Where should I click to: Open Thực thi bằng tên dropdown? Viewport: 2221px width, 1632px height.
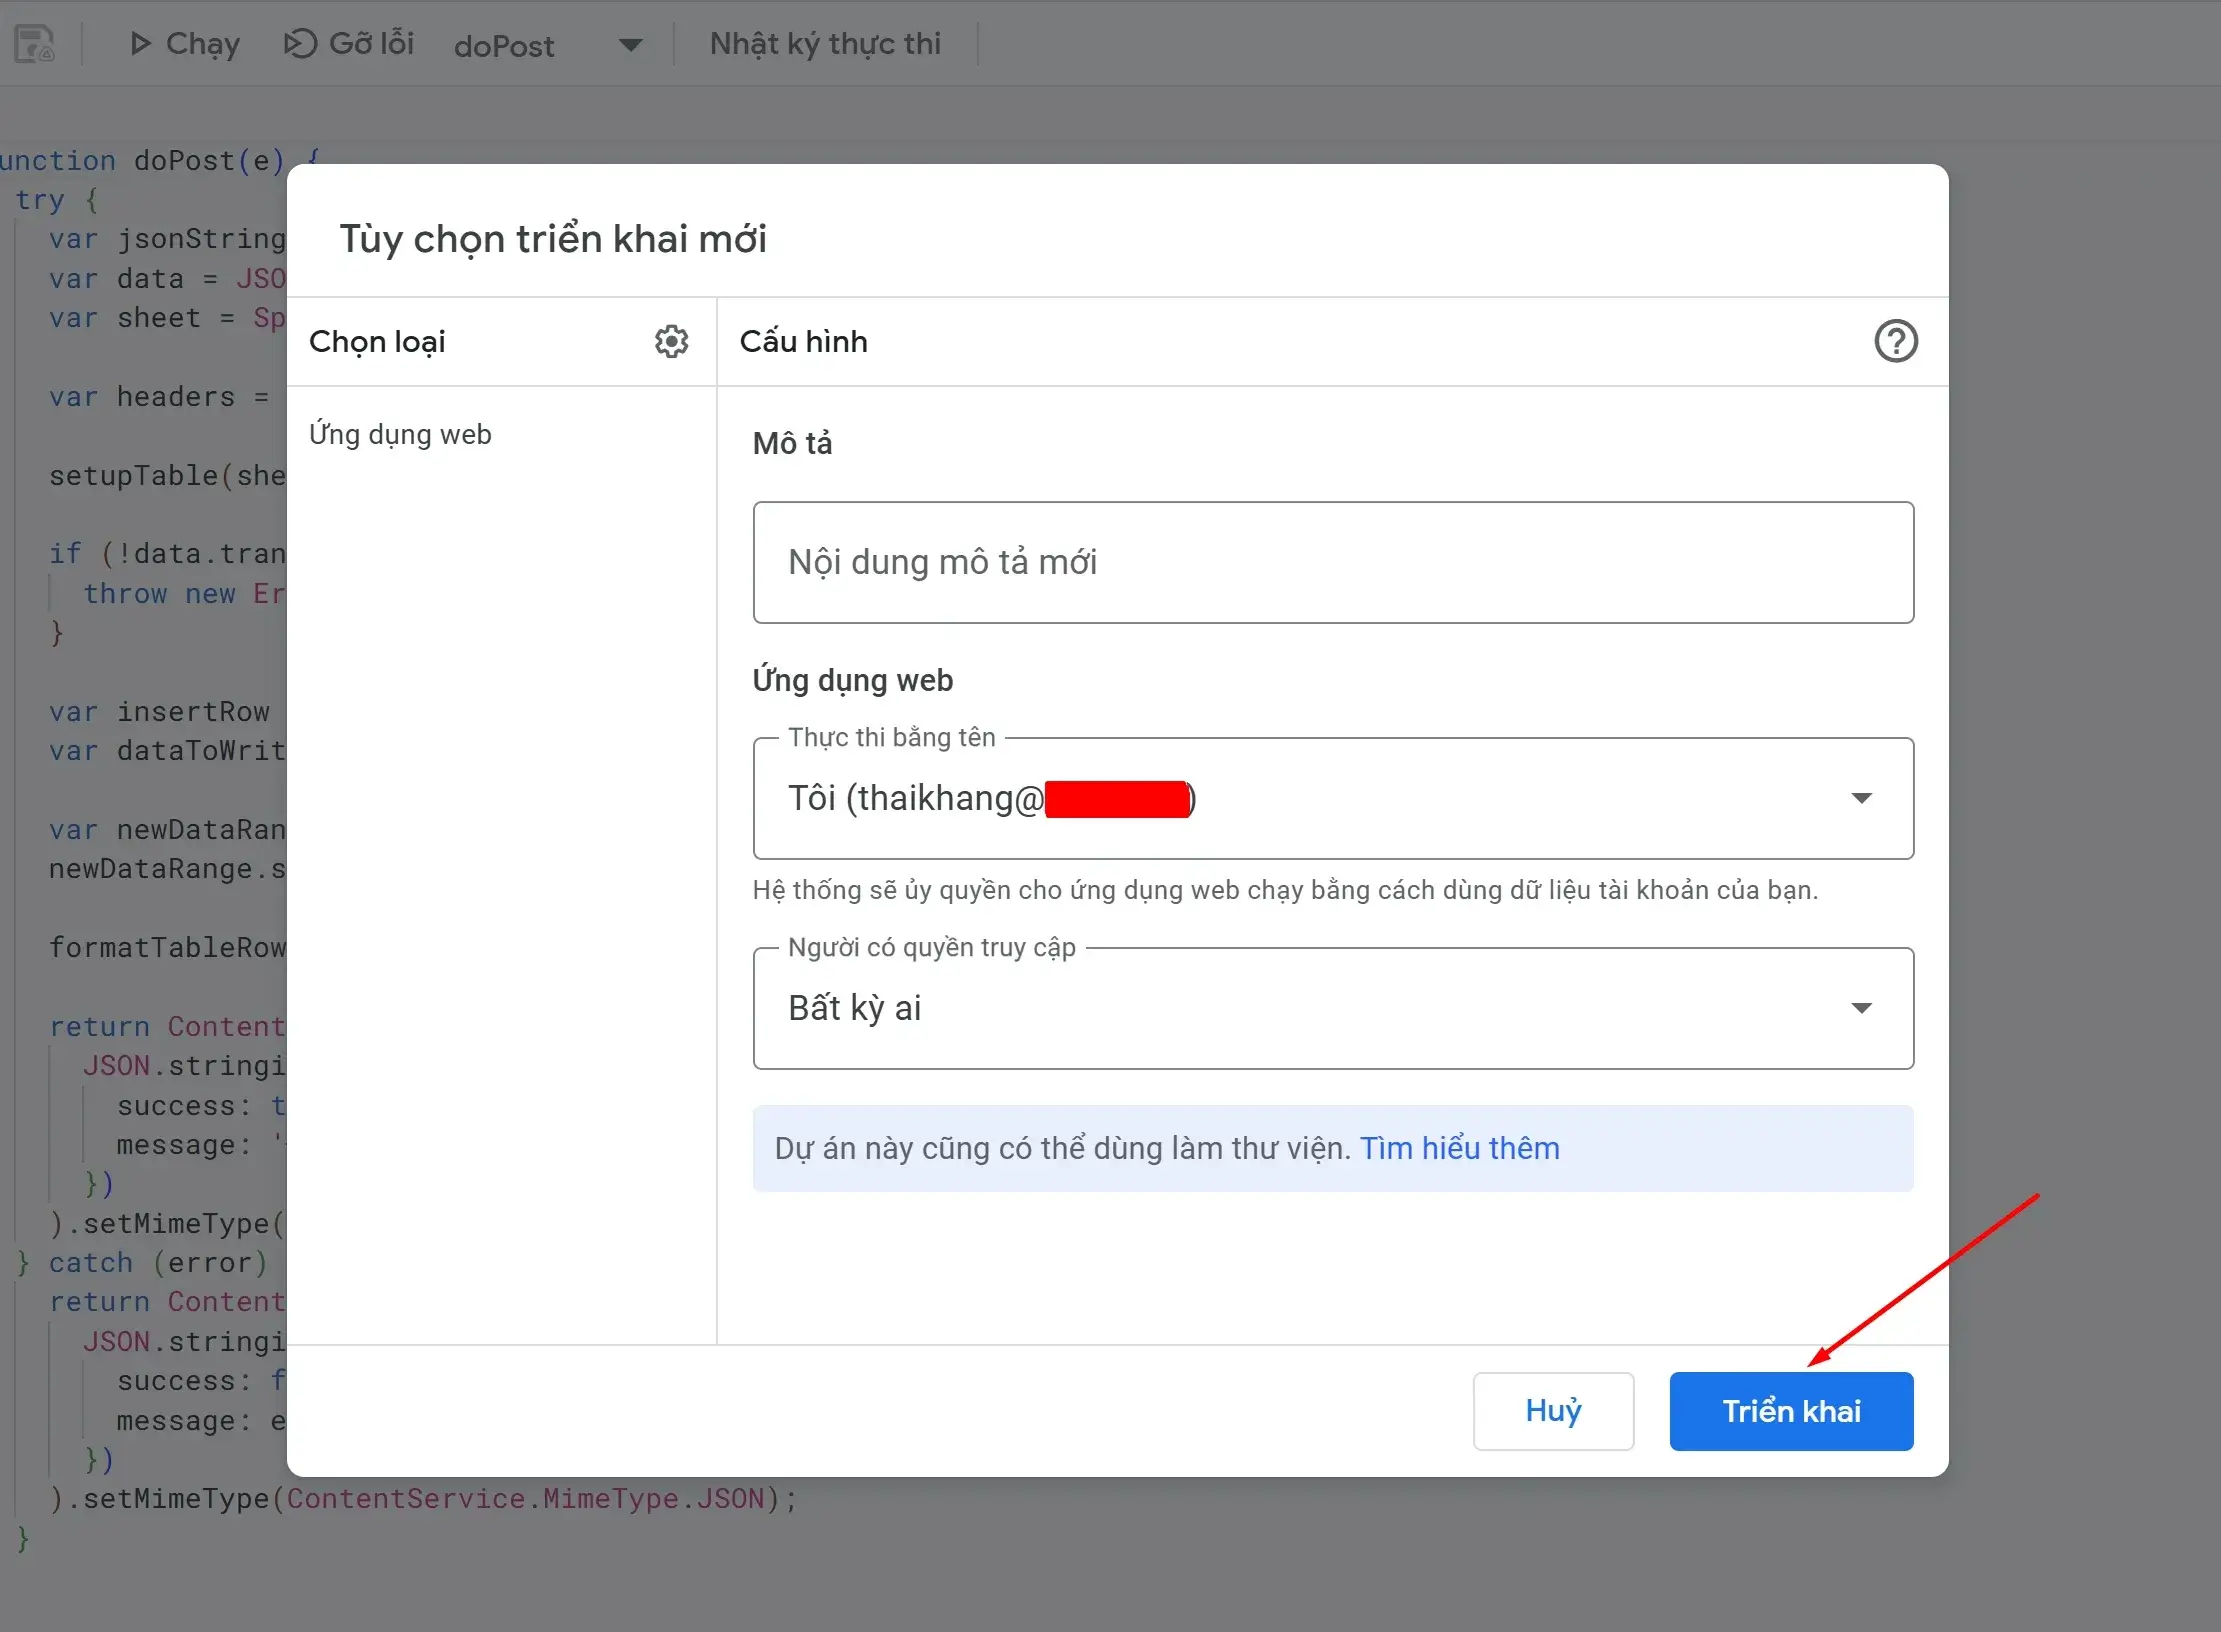click(x=1333, y=798)
